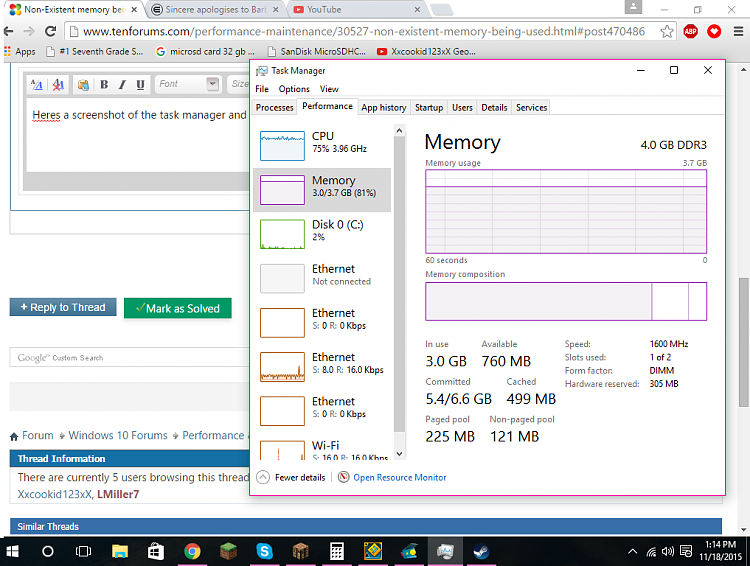Viewport: 750px width, 566px height.
Task: Click the browser address bar
Action: (364, 32)
